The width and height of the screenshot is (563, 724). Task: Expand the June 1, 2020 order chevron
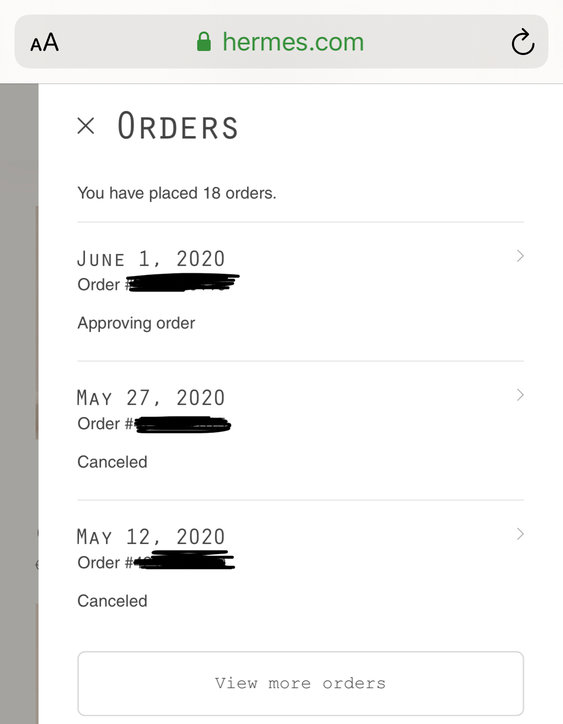pos(520,256)
